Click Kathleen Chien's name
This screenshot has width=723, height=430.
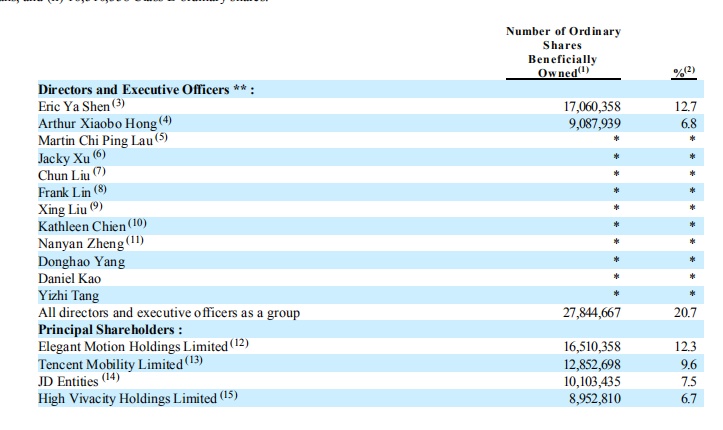coord(82,226)
